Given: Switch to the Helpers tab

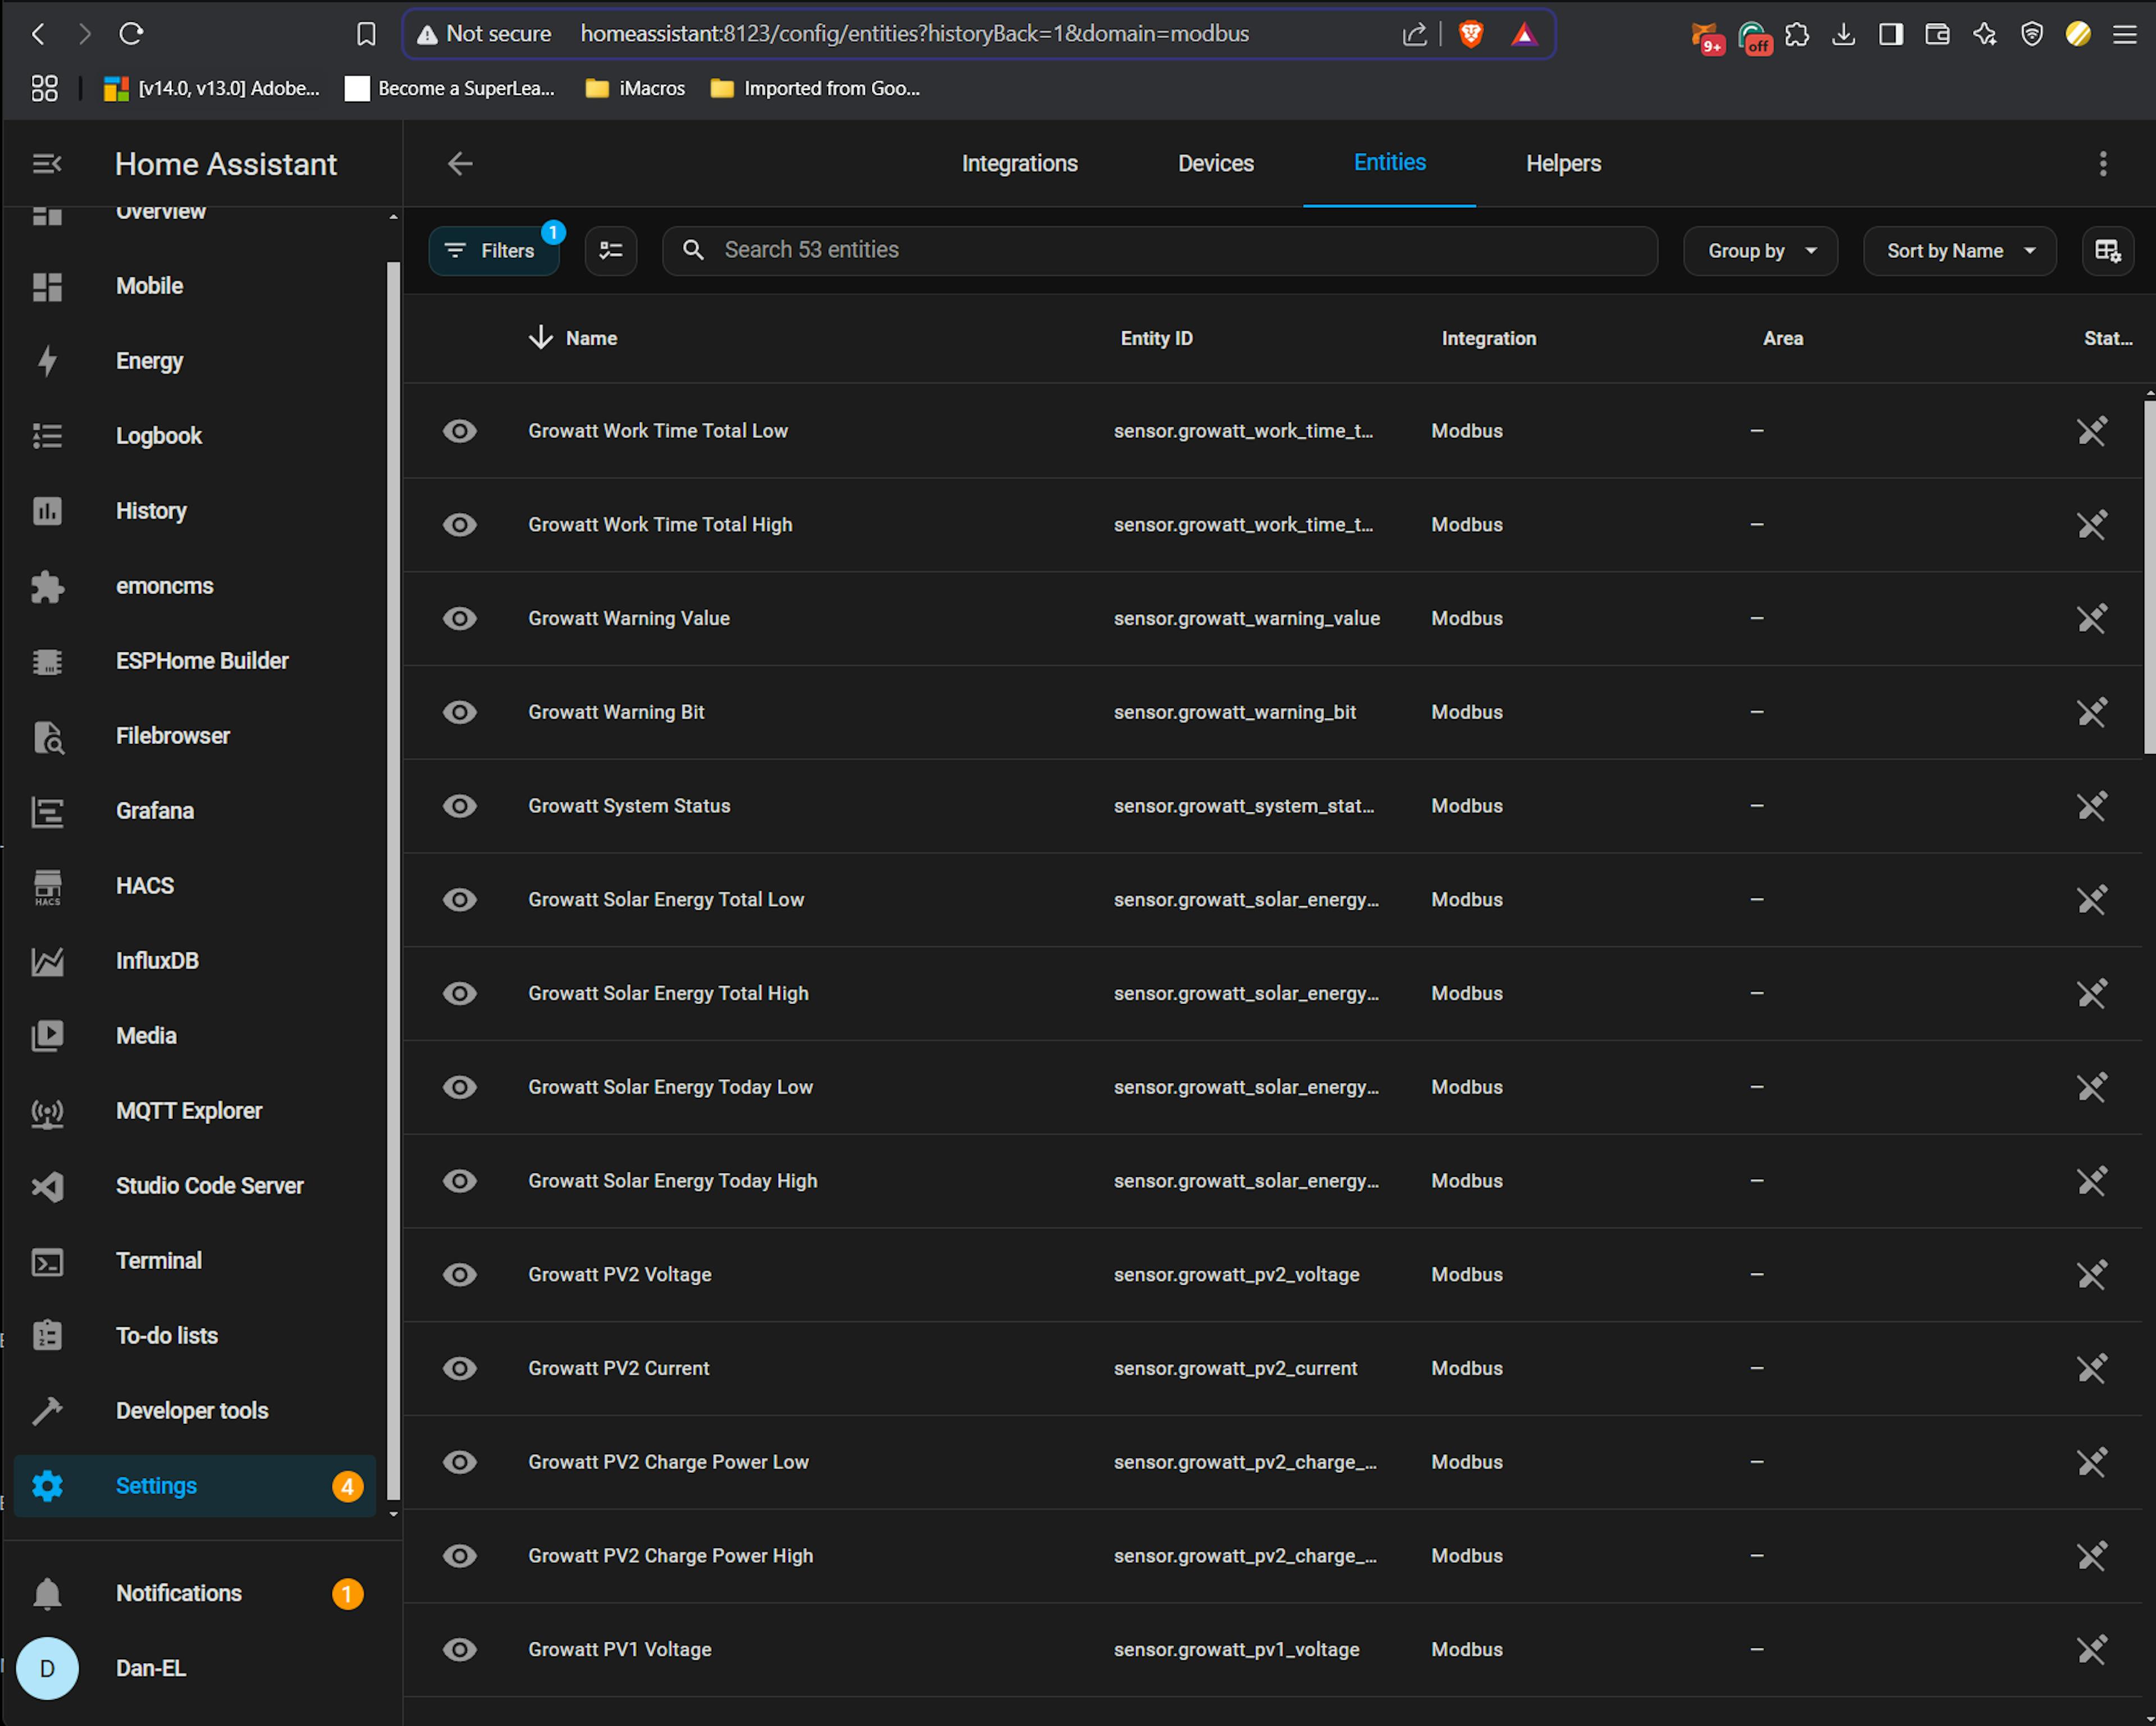Looking at the screenshot, I should (1562, 164).
